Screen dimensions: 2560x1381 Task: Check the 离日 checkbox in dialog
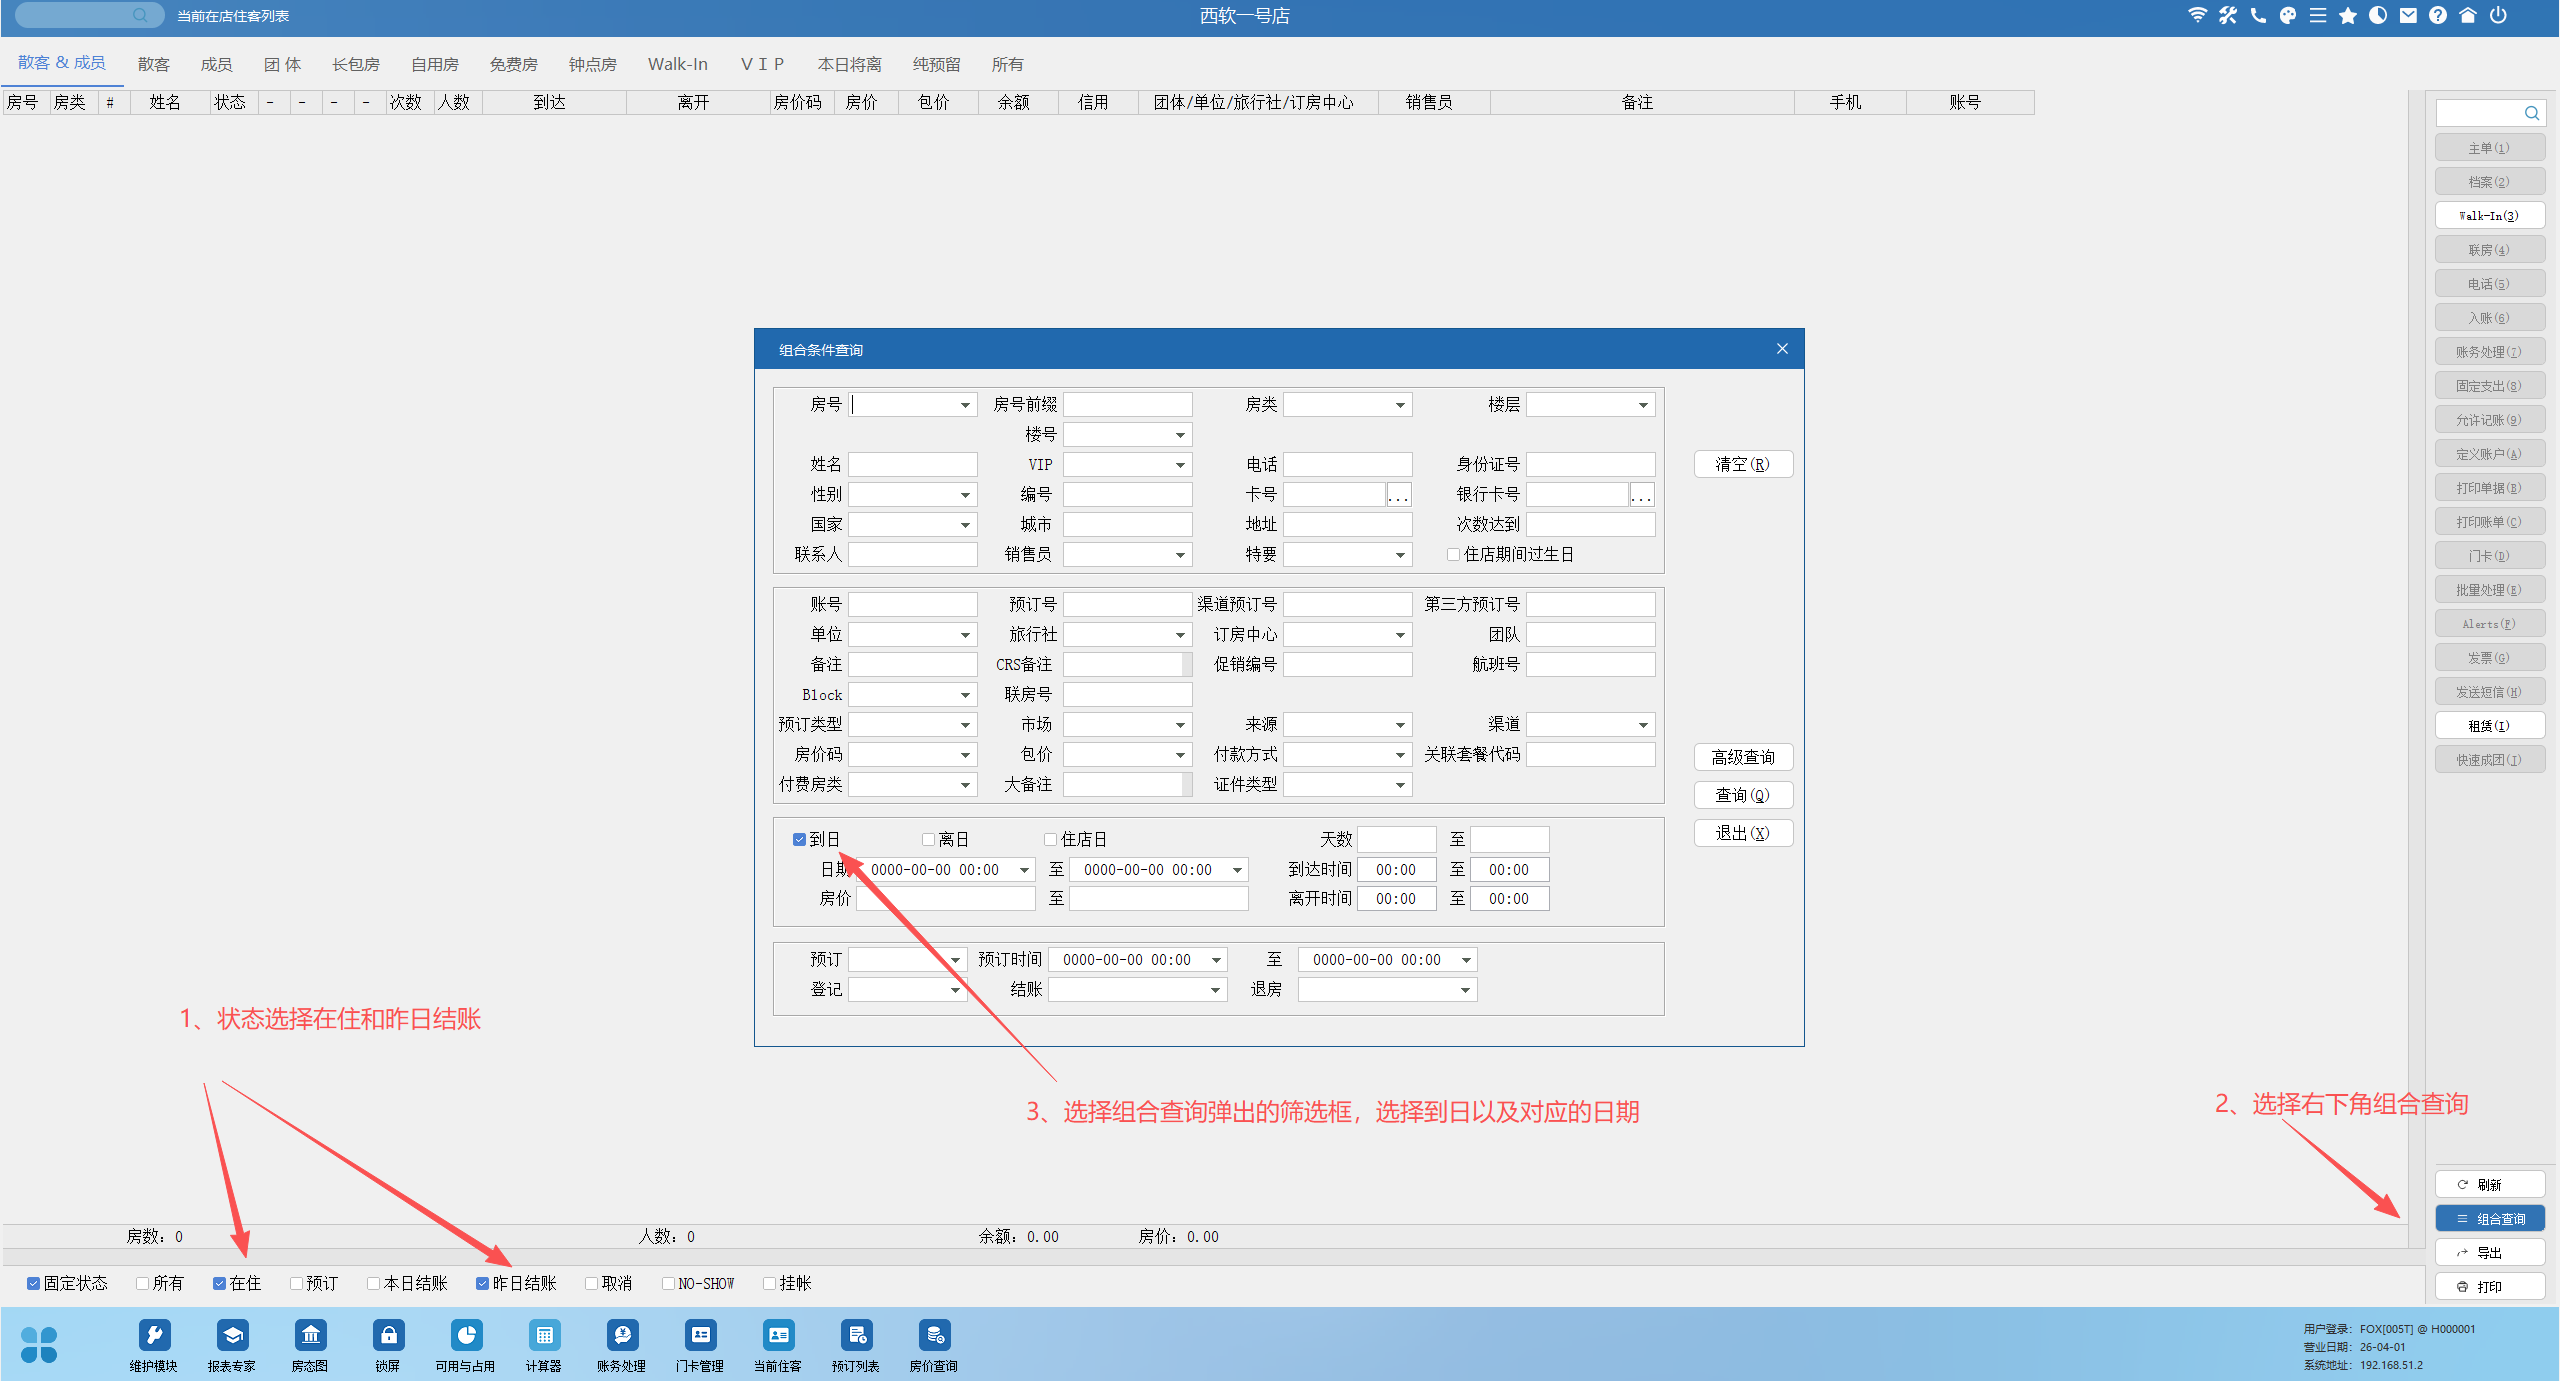pos(928,839)
